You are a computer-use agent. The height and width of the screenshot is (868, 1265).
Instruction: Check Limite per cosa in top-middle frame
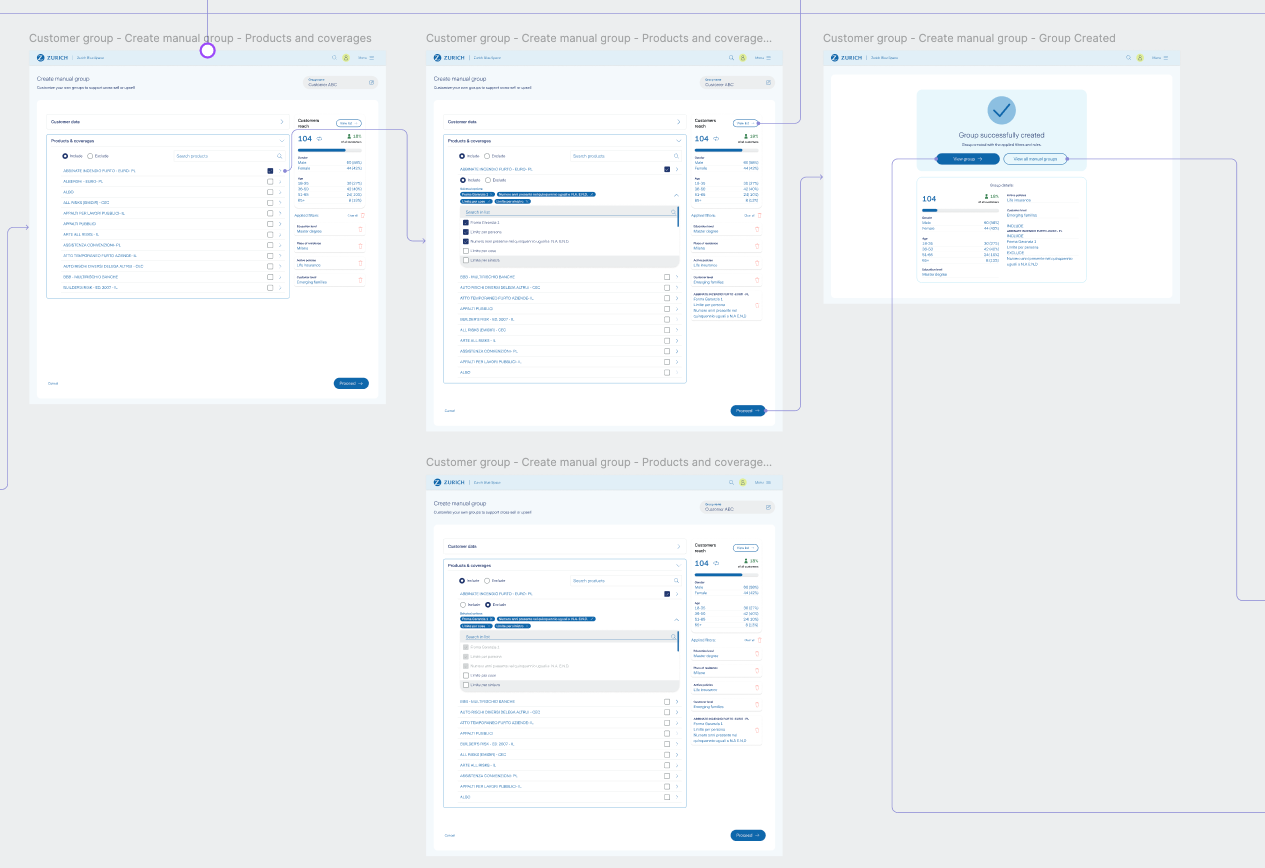(x=466, y=251)
